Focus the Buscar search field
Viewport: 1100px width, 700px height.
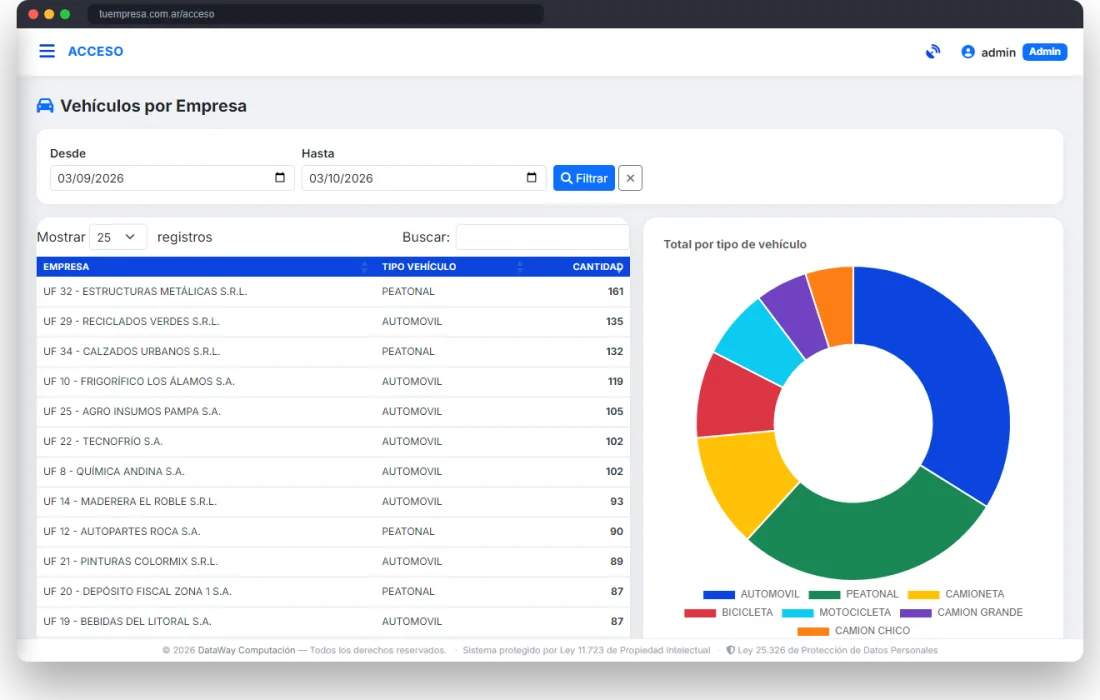pyautogui.click(x=542, y=237)
